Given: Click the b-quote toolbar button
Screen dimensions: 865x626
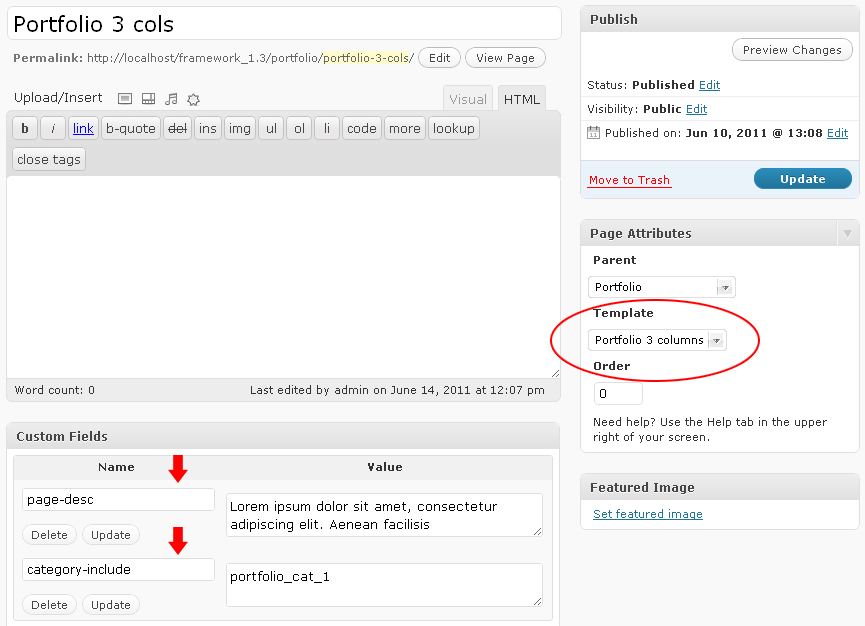Looking at the screenshot, I should point(131,128).
